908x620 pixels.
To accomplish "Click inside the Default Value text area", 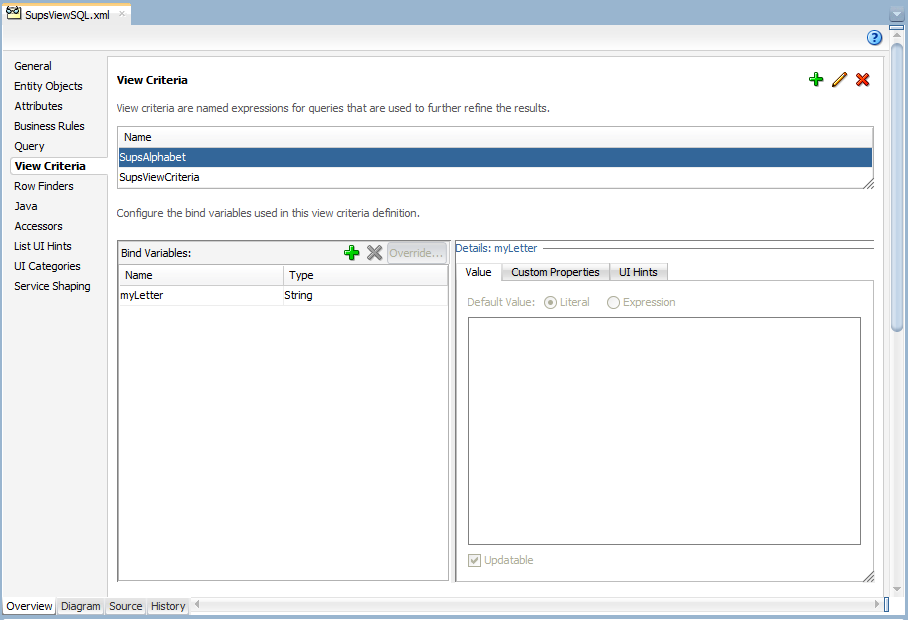I will [663, 430].
